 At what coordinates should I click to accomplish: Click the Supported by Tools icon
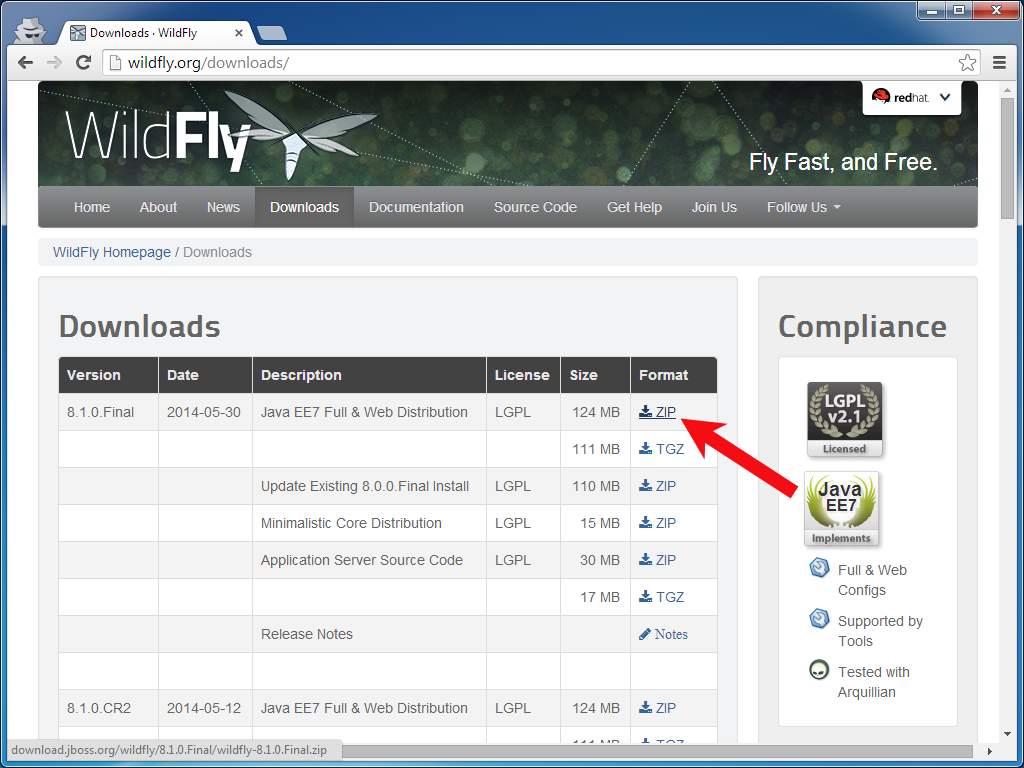819,618
